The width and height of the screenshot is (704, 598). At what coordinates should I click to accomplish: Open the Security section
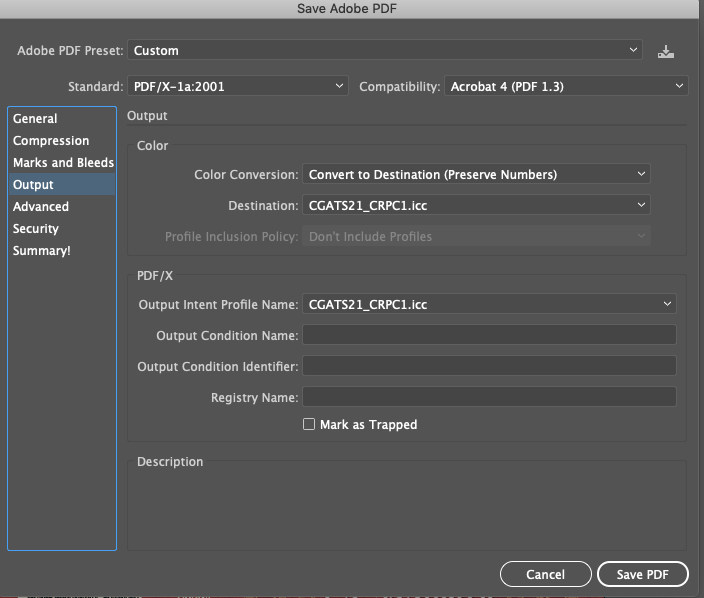[36, 229]
